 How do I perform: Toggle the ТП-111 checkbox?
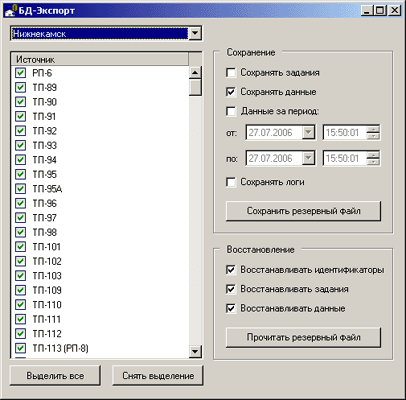point(20,319)
